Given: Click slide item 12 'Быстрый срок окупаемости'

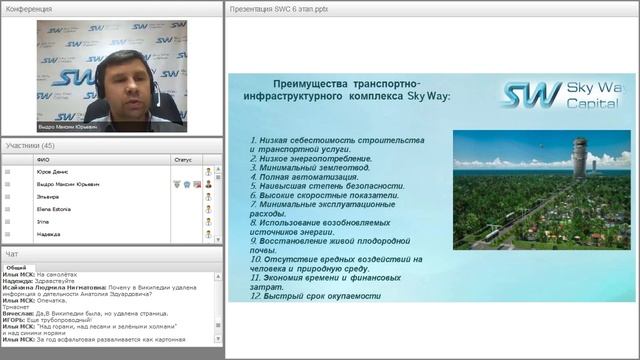Looking at the screenshot, I should 316,296.
